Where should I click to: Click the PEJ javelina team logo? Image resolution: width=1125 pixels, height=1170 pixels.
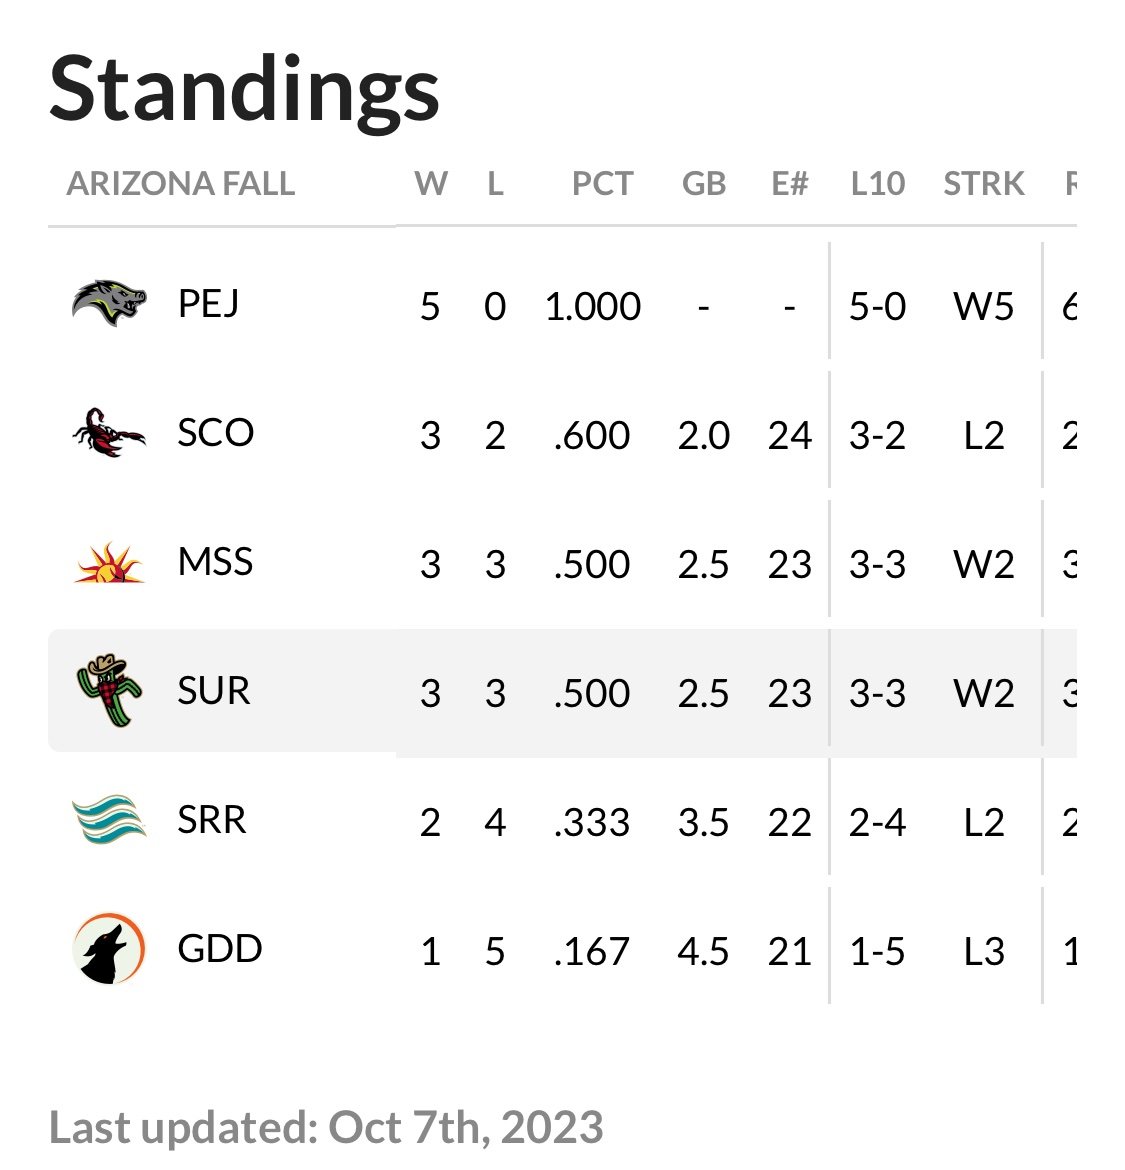pos(109,303)
